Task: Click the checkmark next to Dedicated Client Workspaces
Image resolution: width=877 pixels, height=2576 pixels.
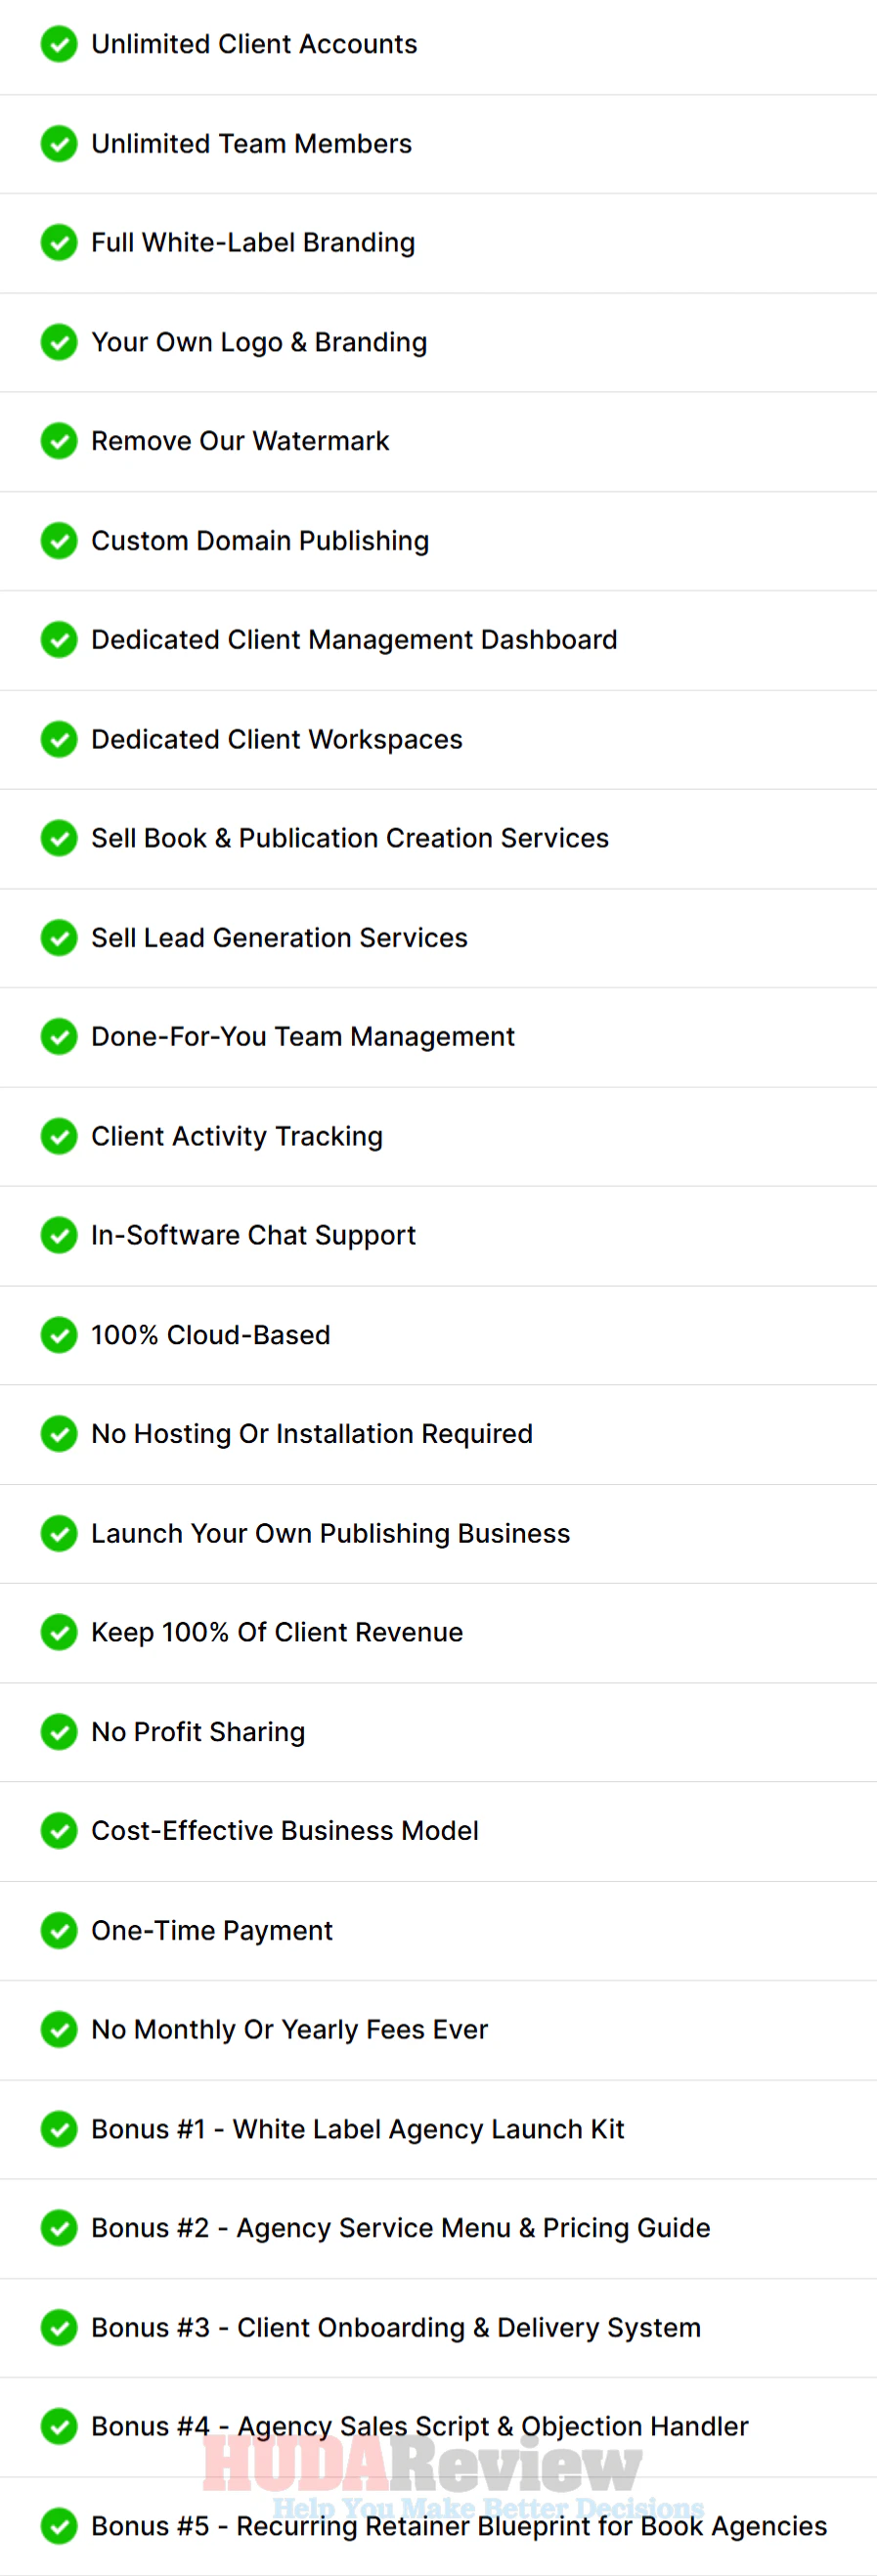Action: tap(59, 739)
